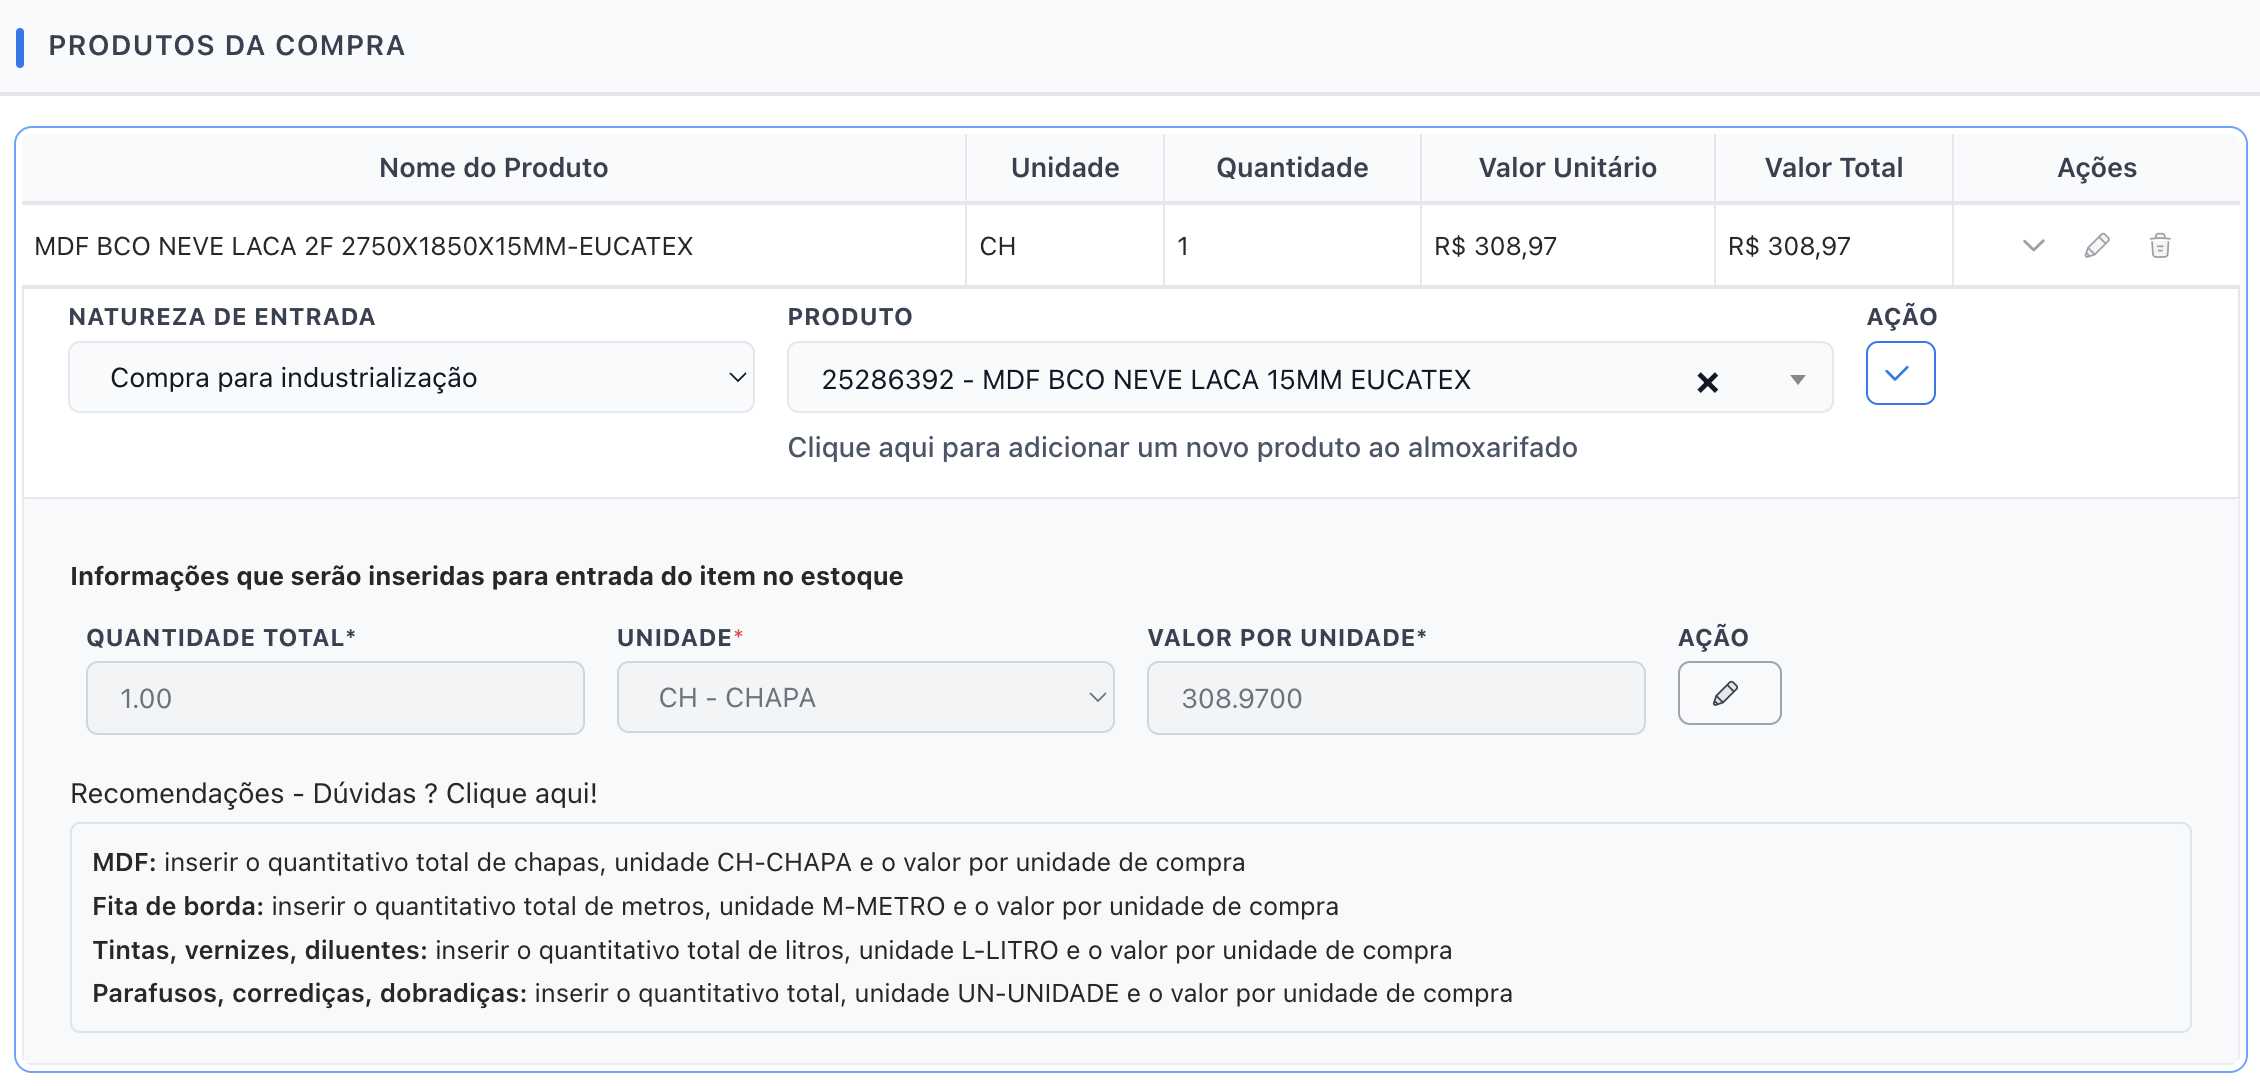Click the Nome do Produto column header
2260x1086 pixels.
(493, 168)
